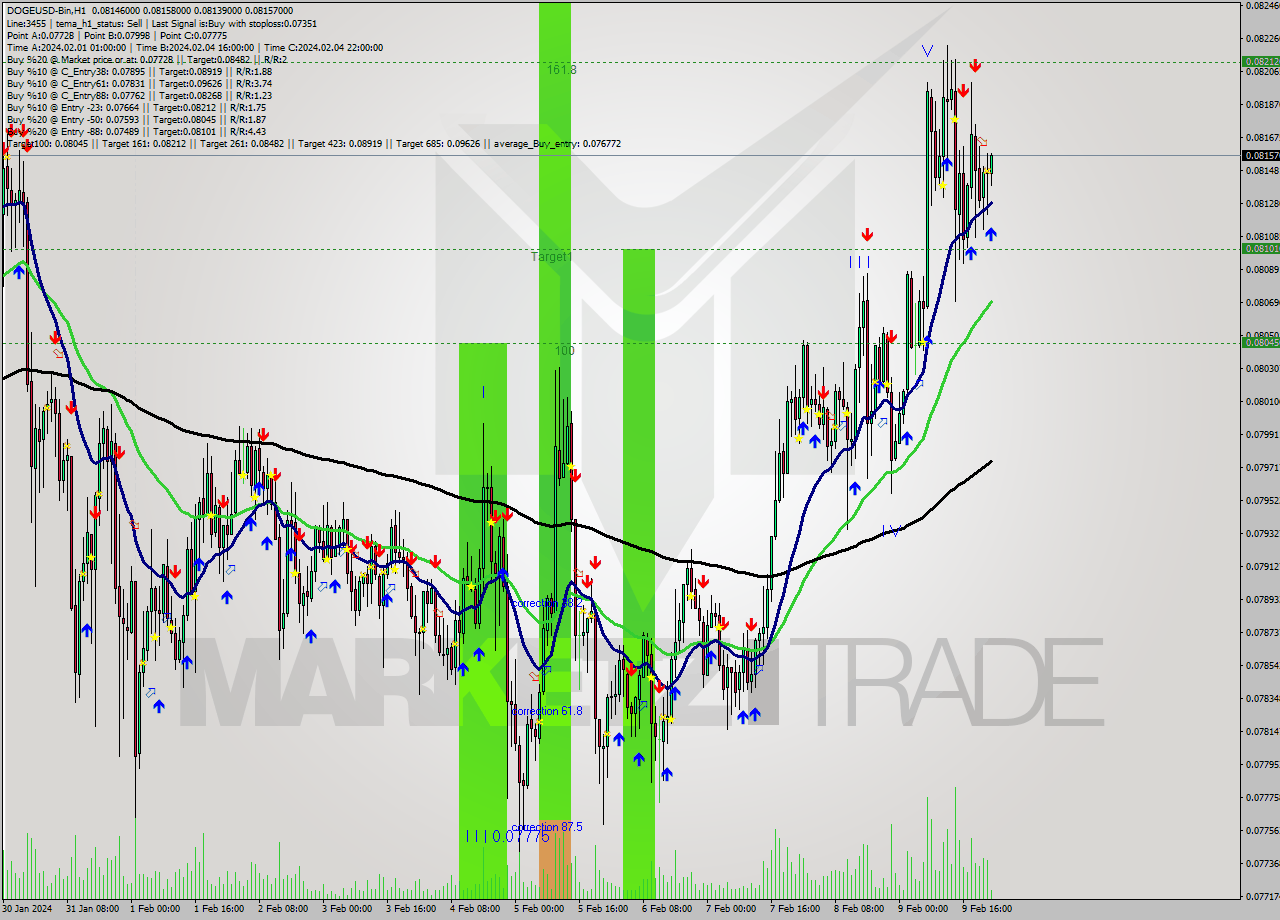
Task: Click the '3 Feb 16:00' time axis label
Action: pos(412,909)
